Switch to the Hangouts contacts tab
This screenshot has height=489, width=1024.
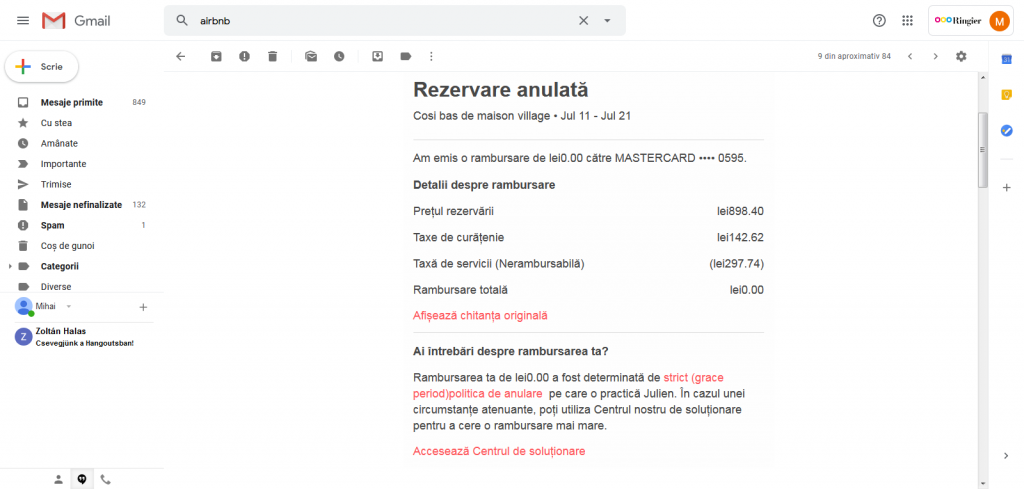[x=58, y=480]
